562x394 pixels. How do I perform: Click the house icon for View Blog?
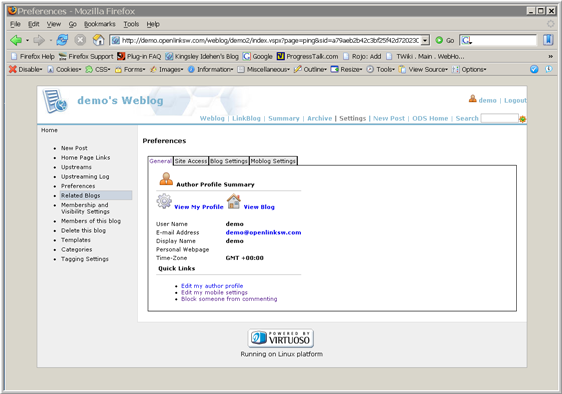click(234, 201)
